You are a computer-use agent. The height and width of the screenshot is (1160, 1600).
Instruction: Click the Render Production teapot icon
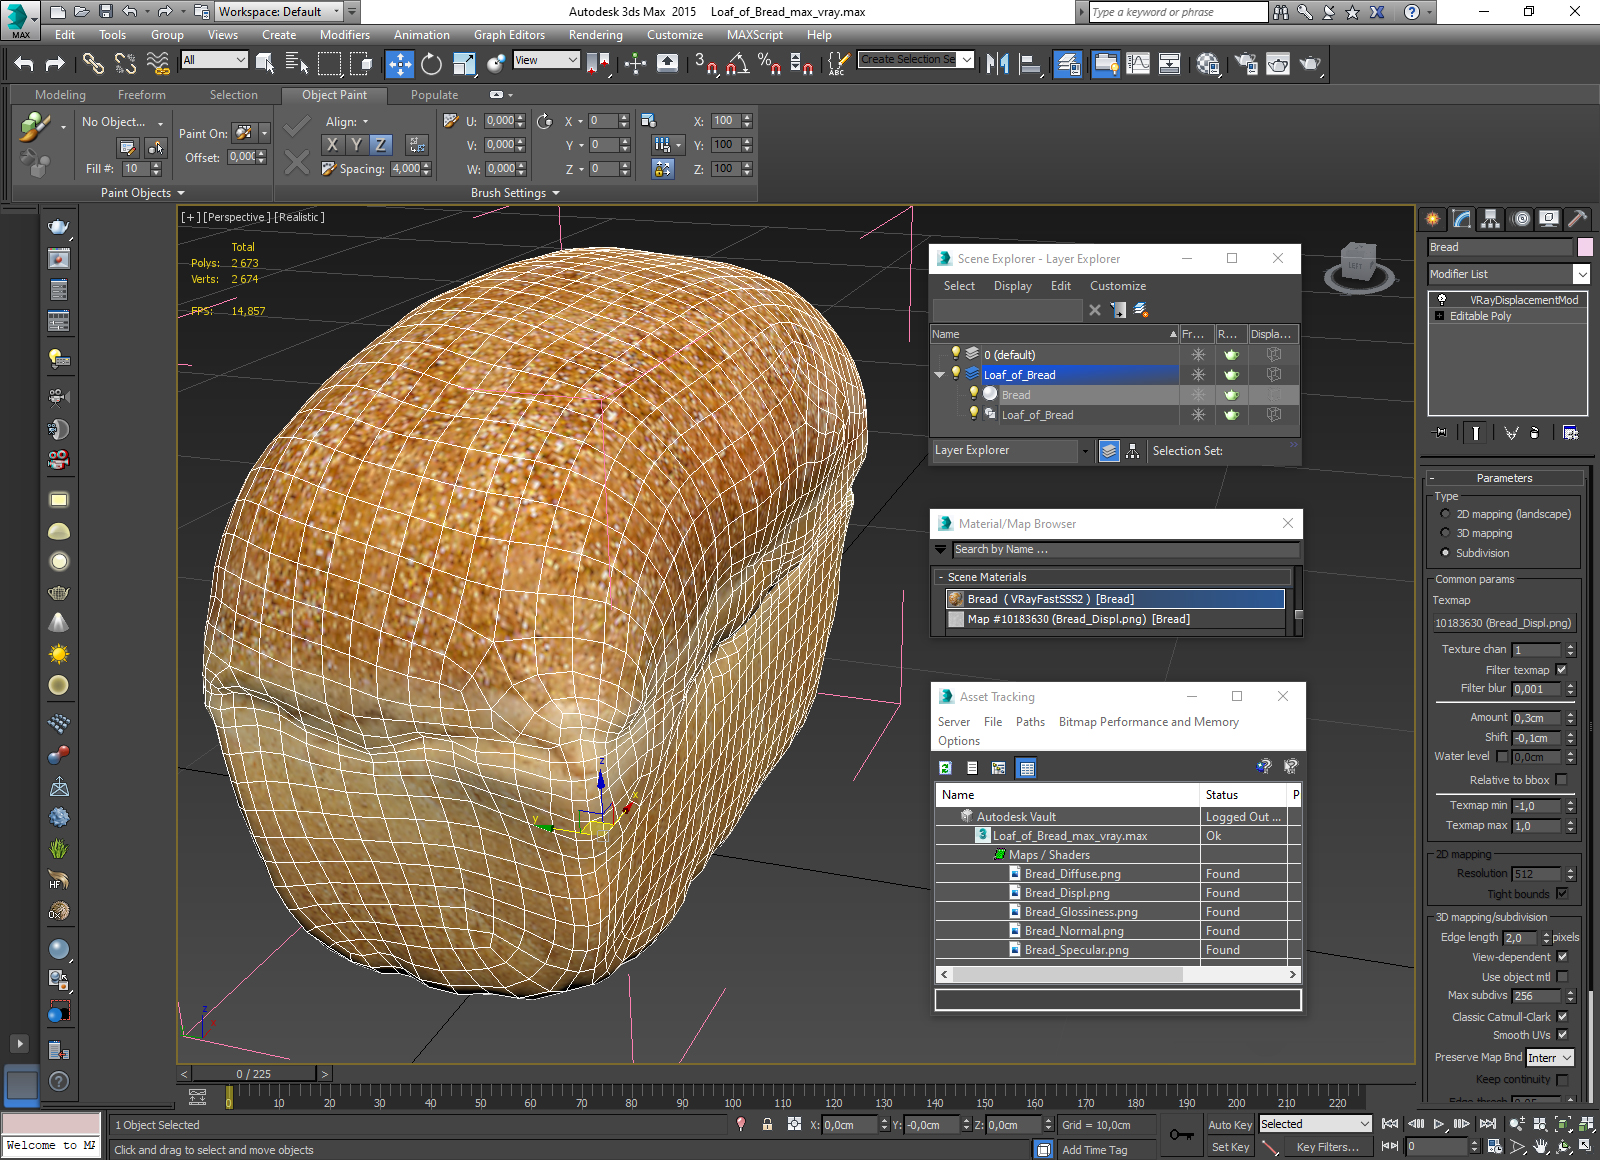pyautogui.click(x=1310, y=64)
